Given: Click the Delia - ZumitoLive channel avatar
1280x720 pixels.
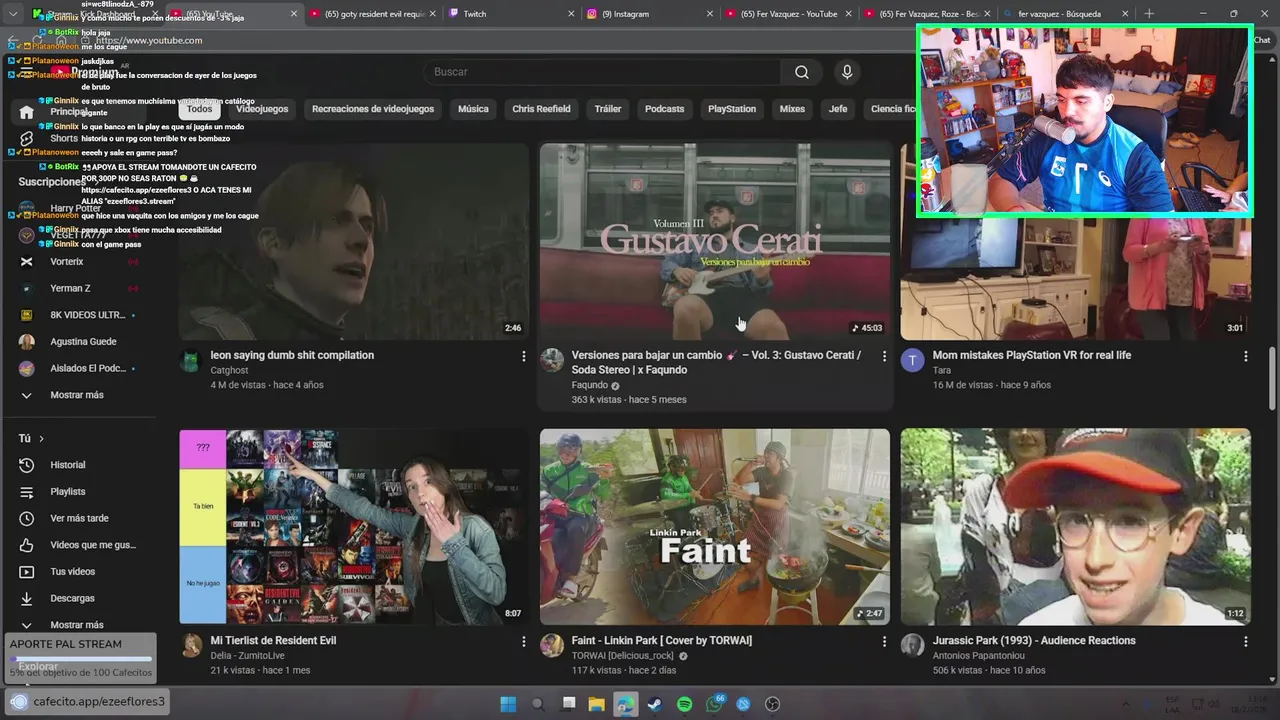Looking at the screenshot, I should (190, 646).
